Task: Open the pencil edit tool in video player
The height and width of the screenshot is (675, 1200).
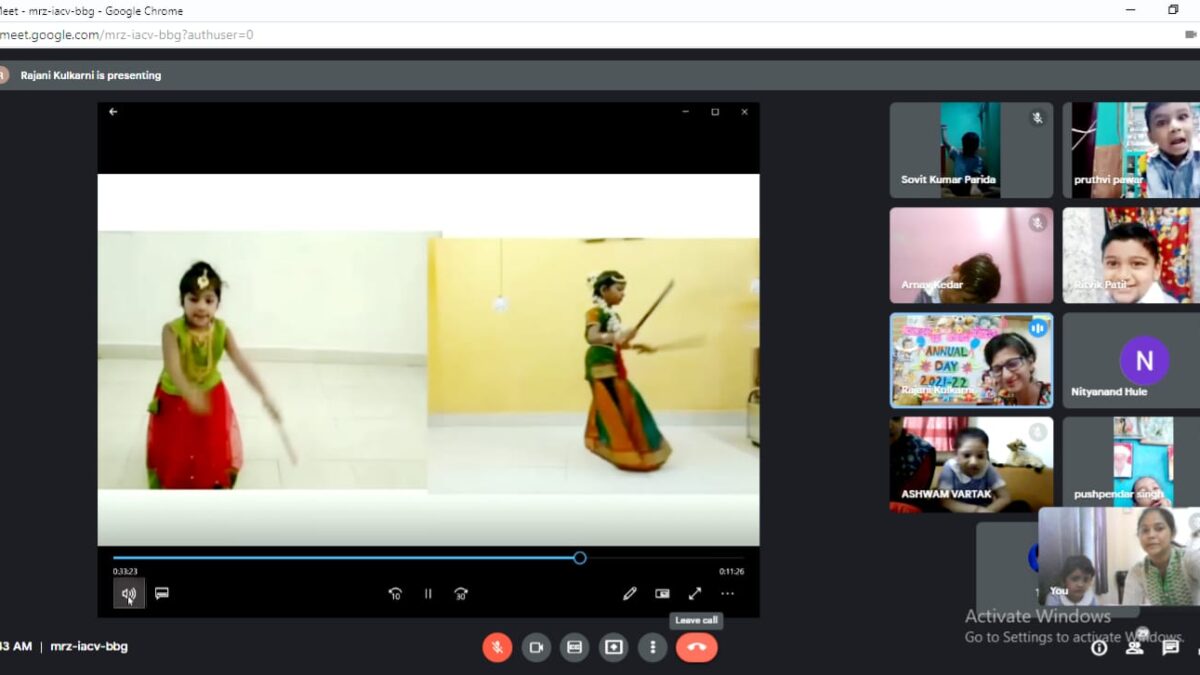Action: point(630,594)
